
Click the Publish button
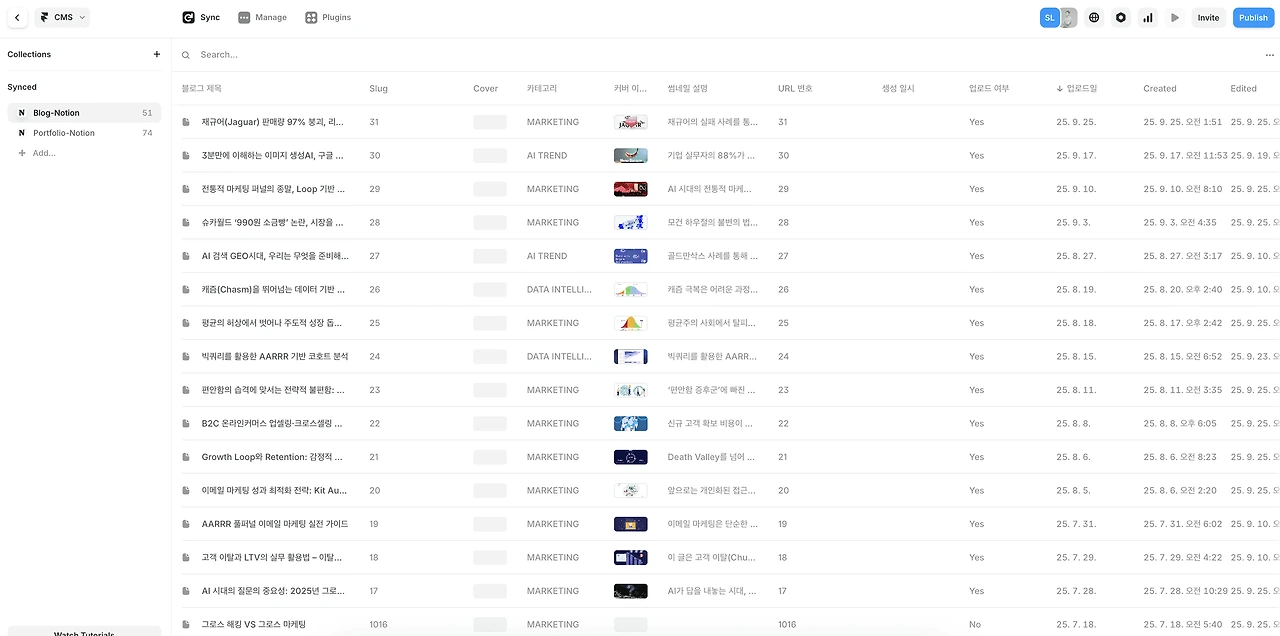[x=1253, y=17]
